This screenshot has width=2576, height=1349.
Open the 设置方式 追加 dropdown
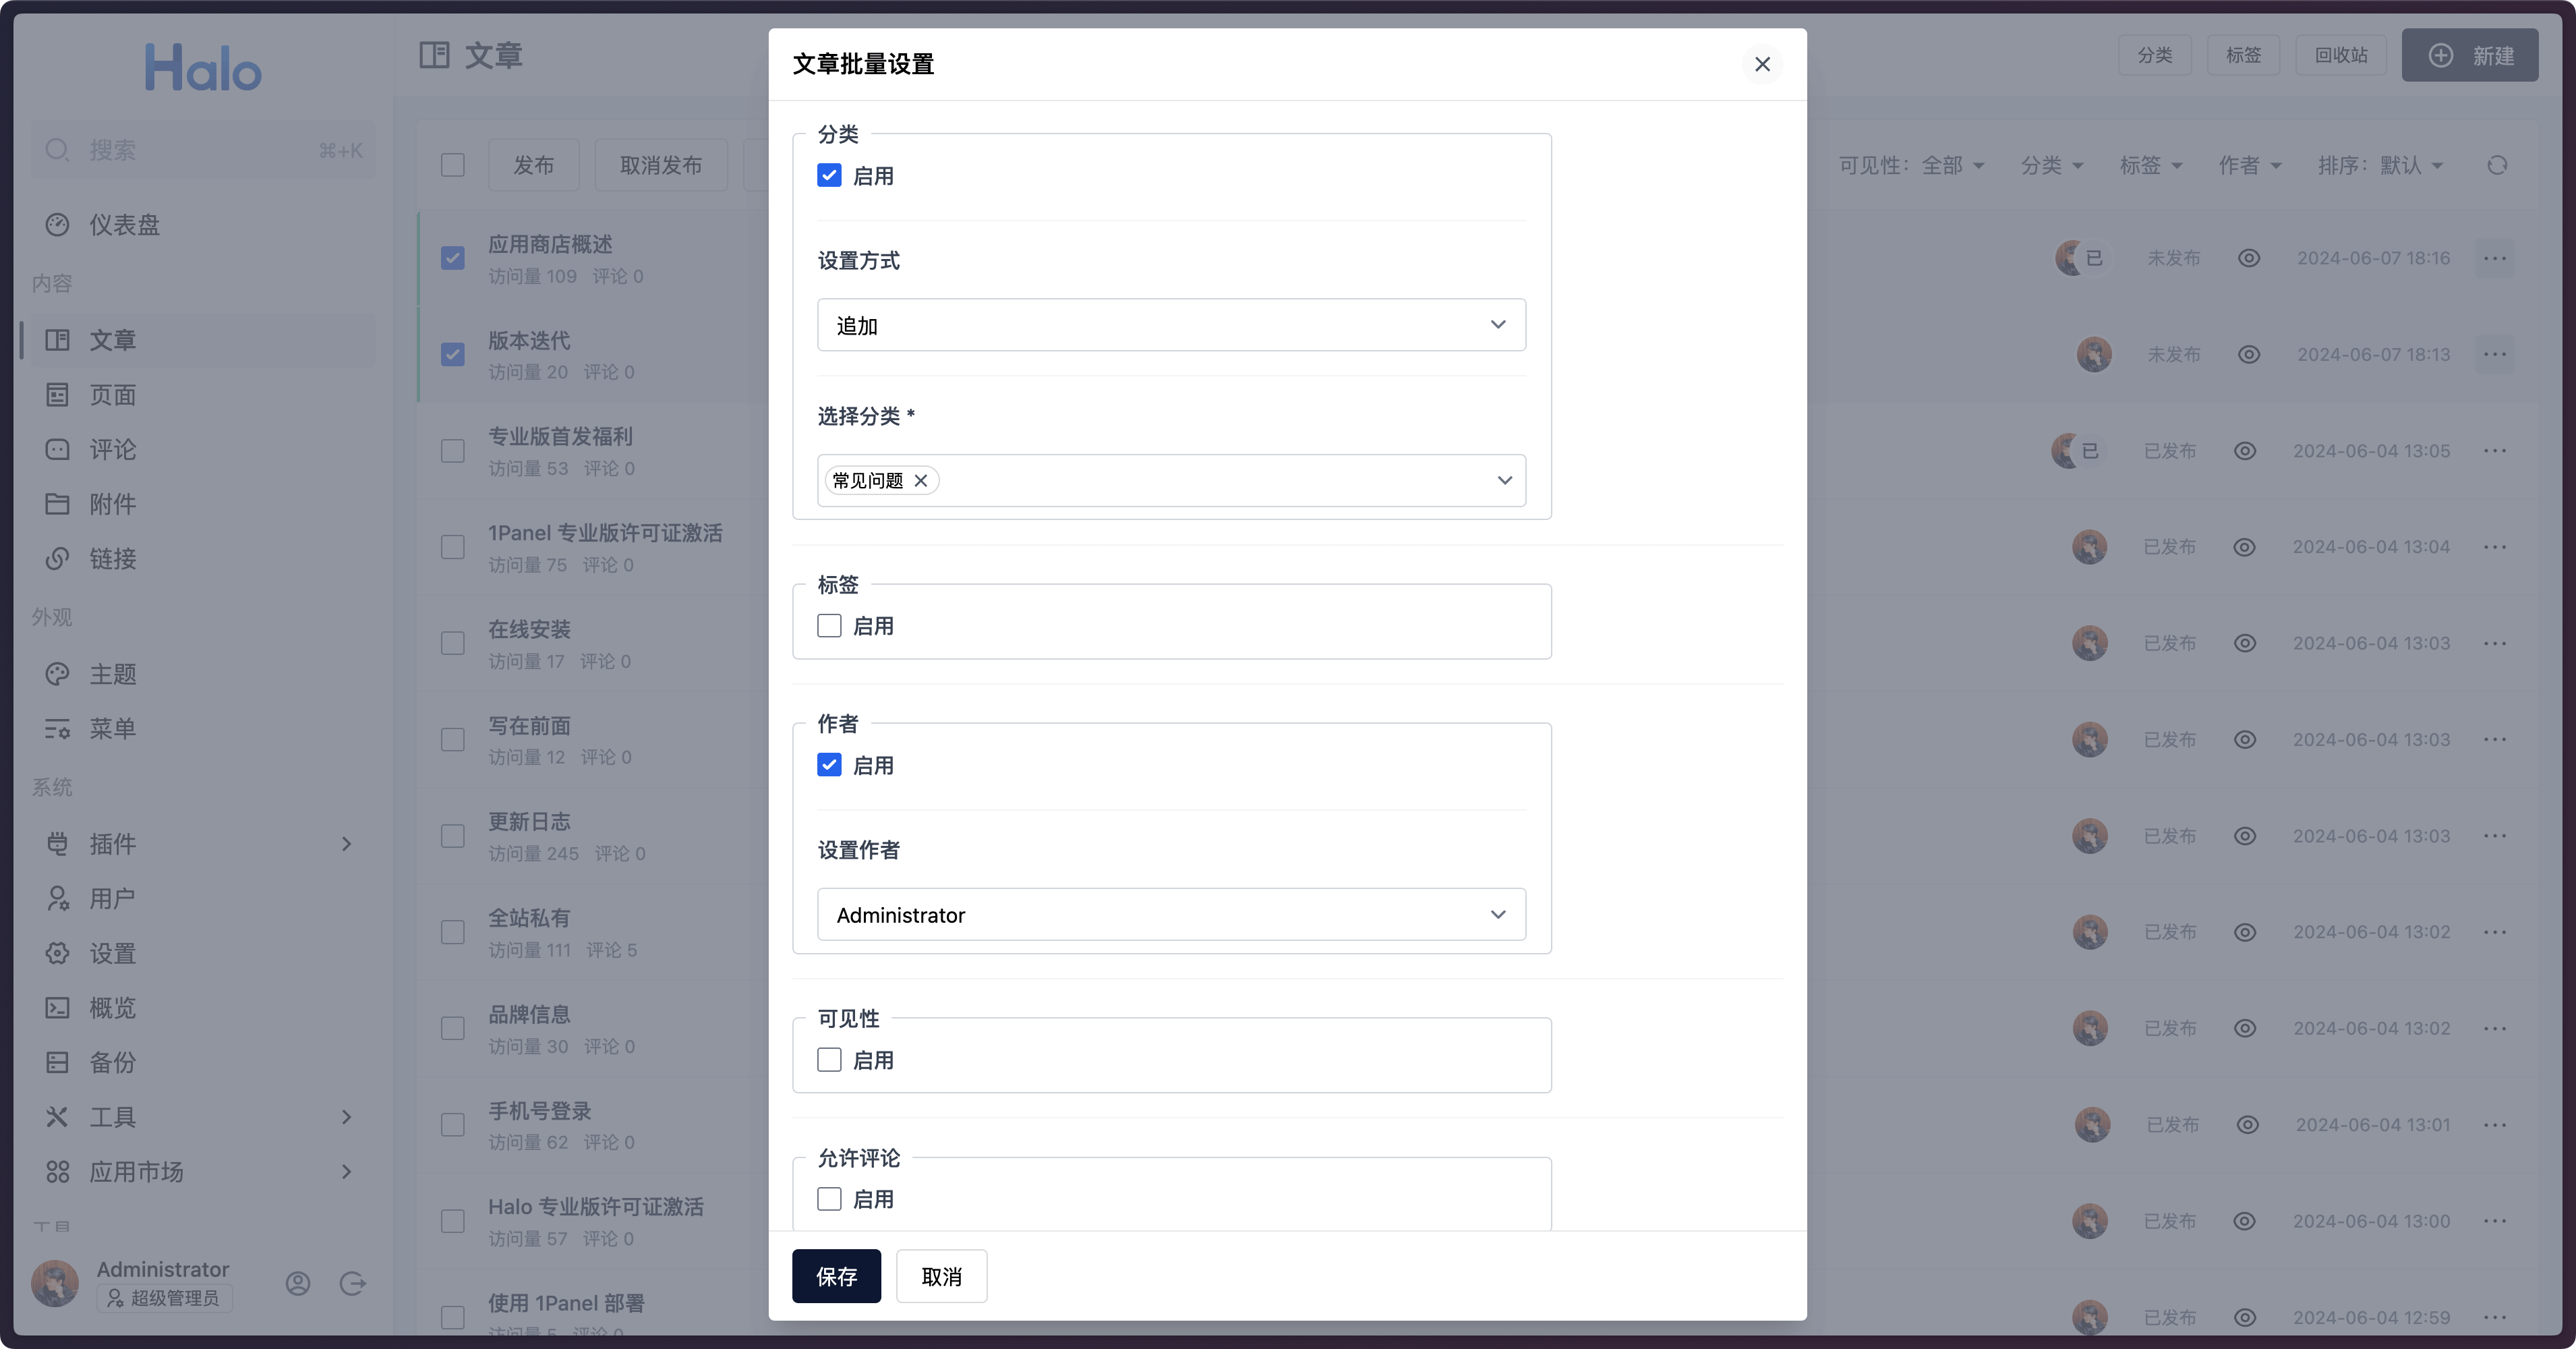point(1171,325)
